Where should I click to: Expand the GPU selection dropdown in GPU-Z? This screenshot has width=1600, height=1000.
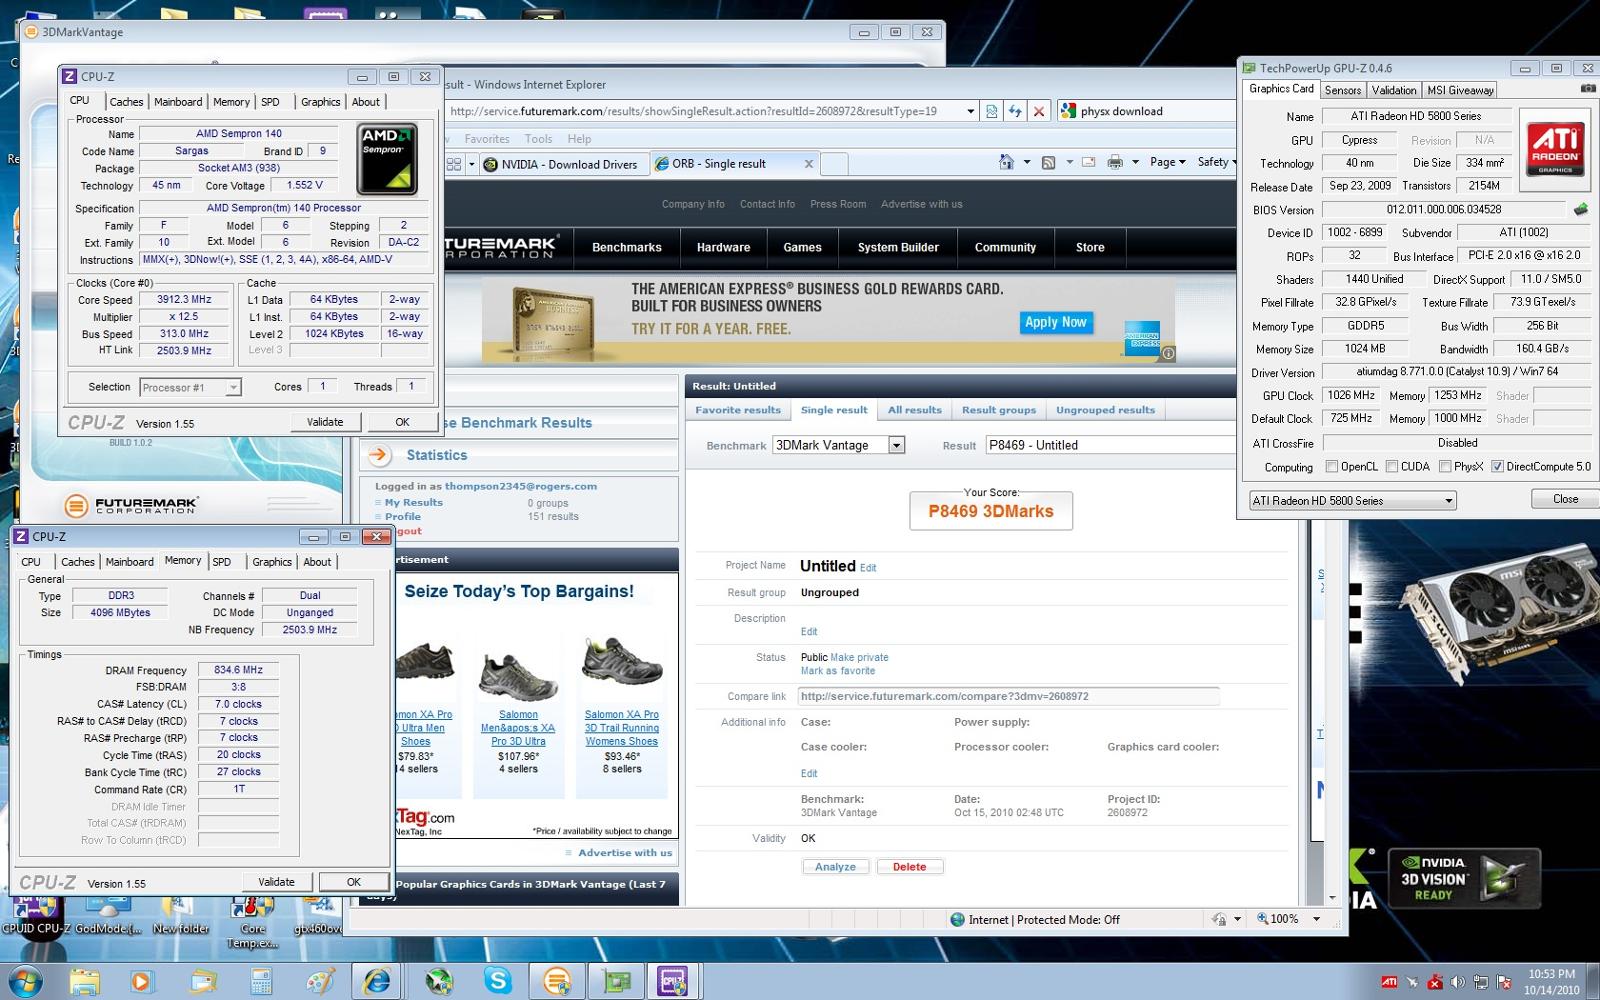click(1448, 501)
